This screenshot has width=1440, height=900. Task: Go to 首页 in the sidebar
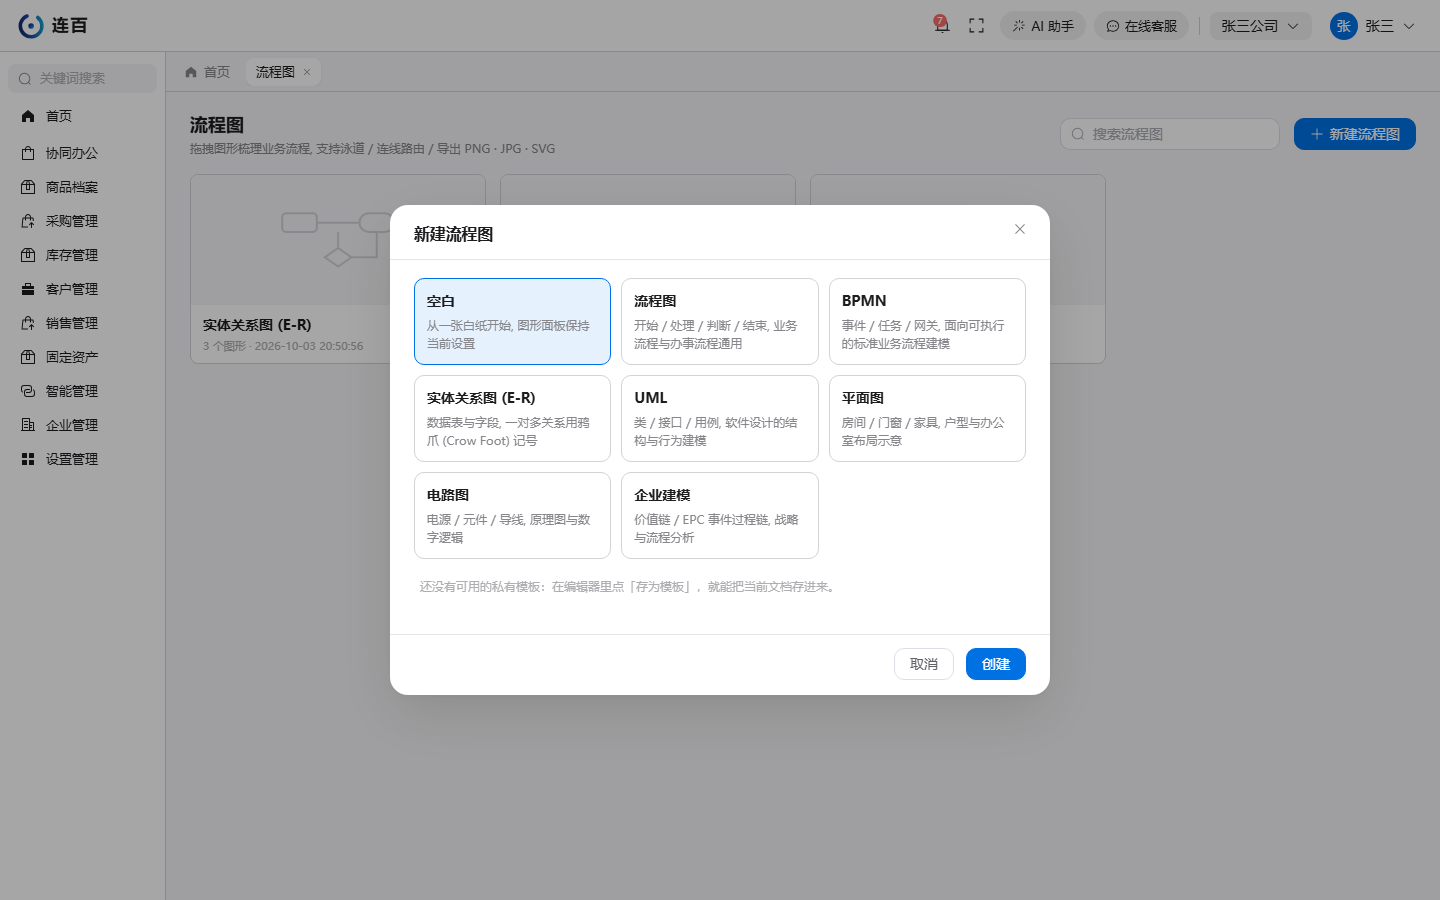pyautogui.click(x=83, y=116)
